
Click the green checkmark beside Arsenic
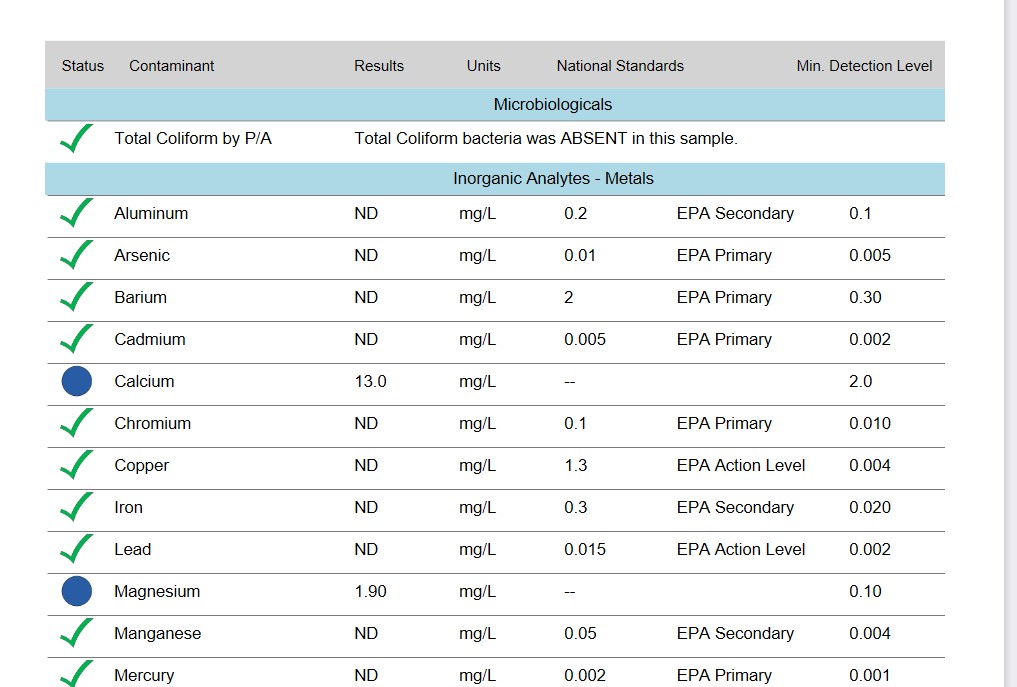77,255
